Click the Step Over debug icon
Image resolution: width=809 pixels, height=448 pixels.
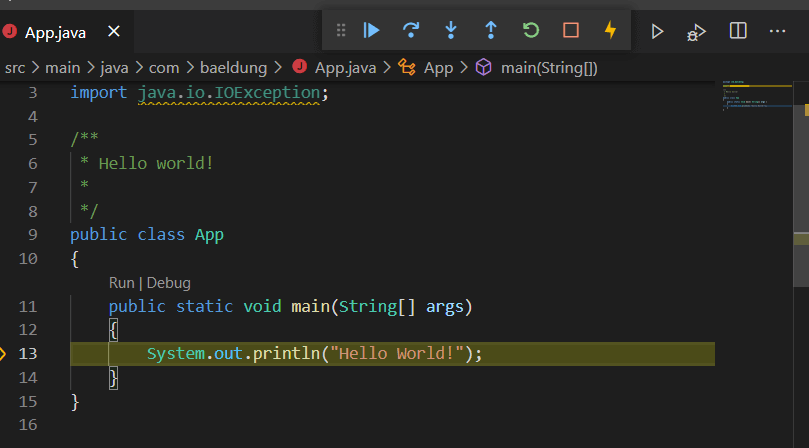(411, 31)
